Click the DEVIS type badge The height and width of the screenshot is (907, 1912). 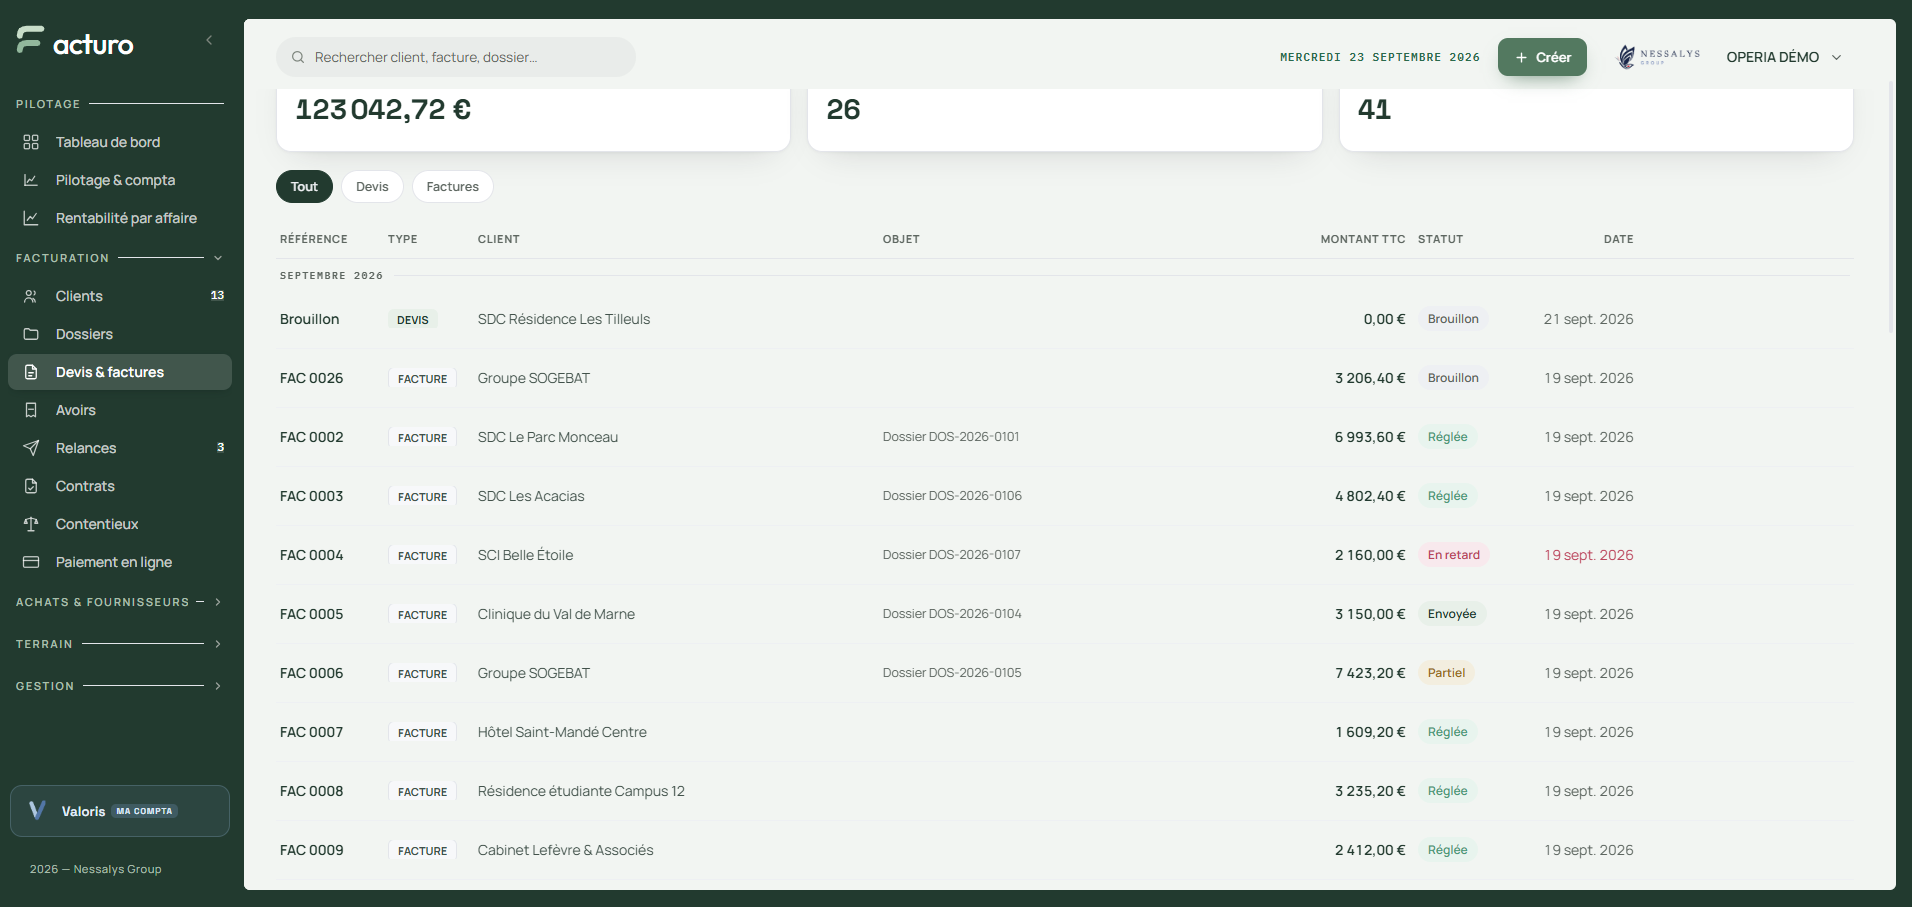tap(412, 320)
